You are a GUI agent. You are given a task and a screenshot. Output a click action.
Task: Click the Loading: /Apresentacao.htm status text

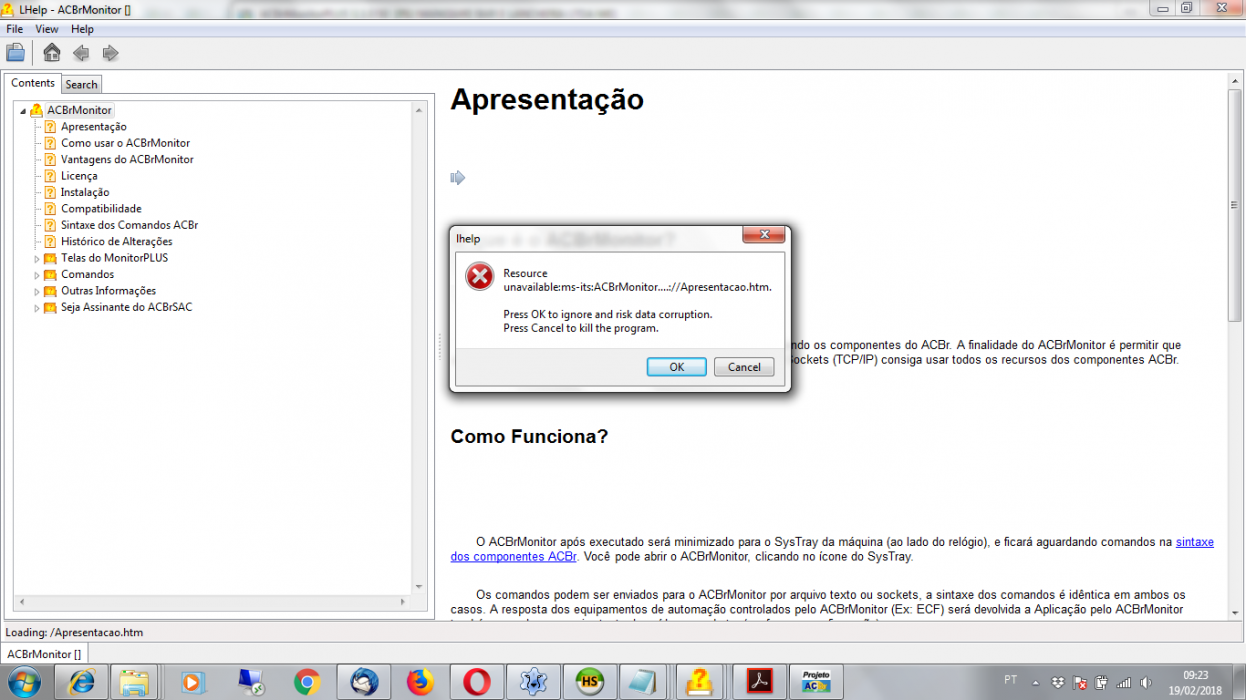pos(75,633)
